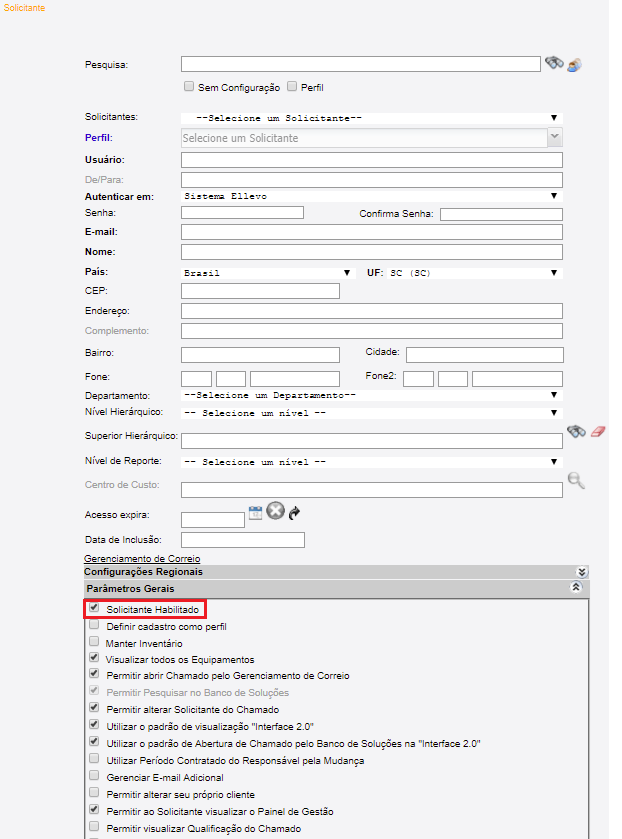
Task: Enable Gerenciar E-mail Adicional
Action: coord(94,775)
